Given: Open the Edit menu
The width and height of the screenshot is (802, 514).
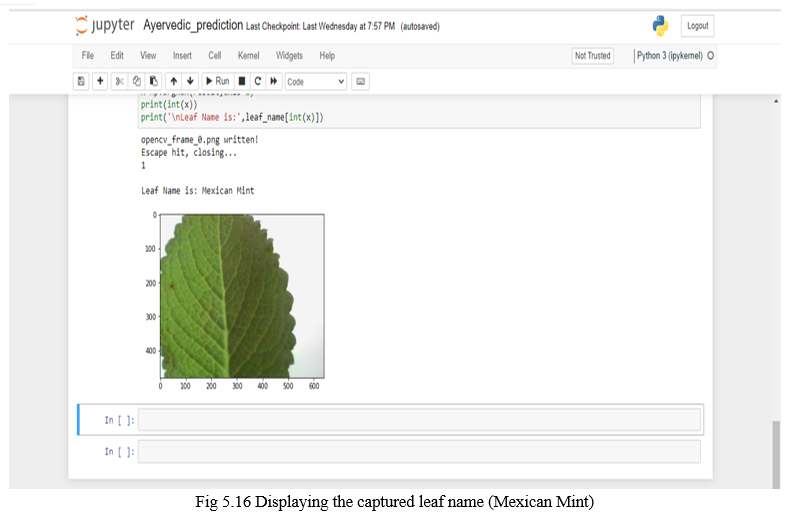Looking at the screenshot, I should click(x=117, y=56).
